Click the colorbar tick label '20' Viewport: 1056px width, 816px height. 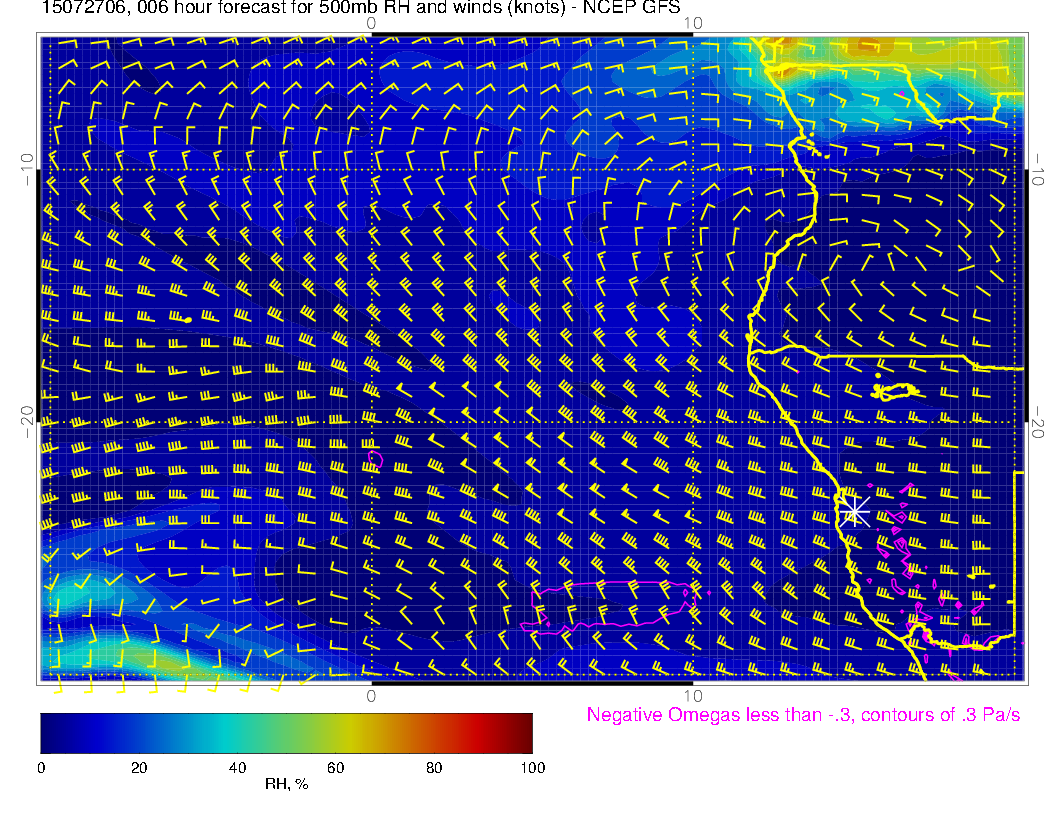tap(139, 768)
